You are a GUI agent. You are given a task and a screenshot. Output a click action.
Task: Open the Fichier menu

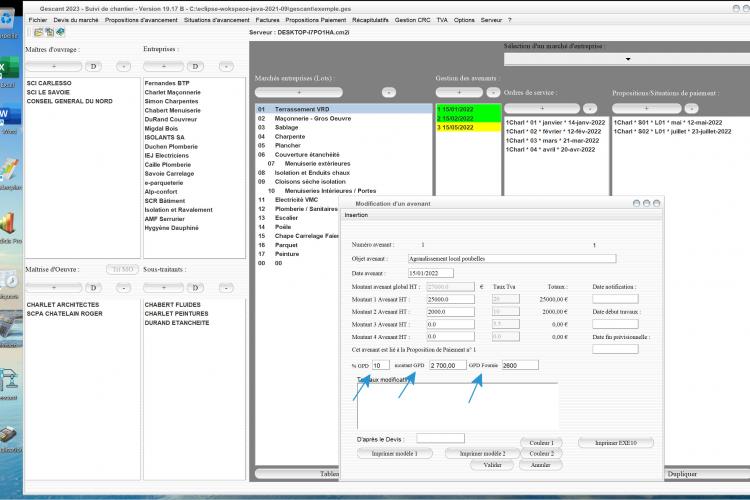(x=38, y=20)
